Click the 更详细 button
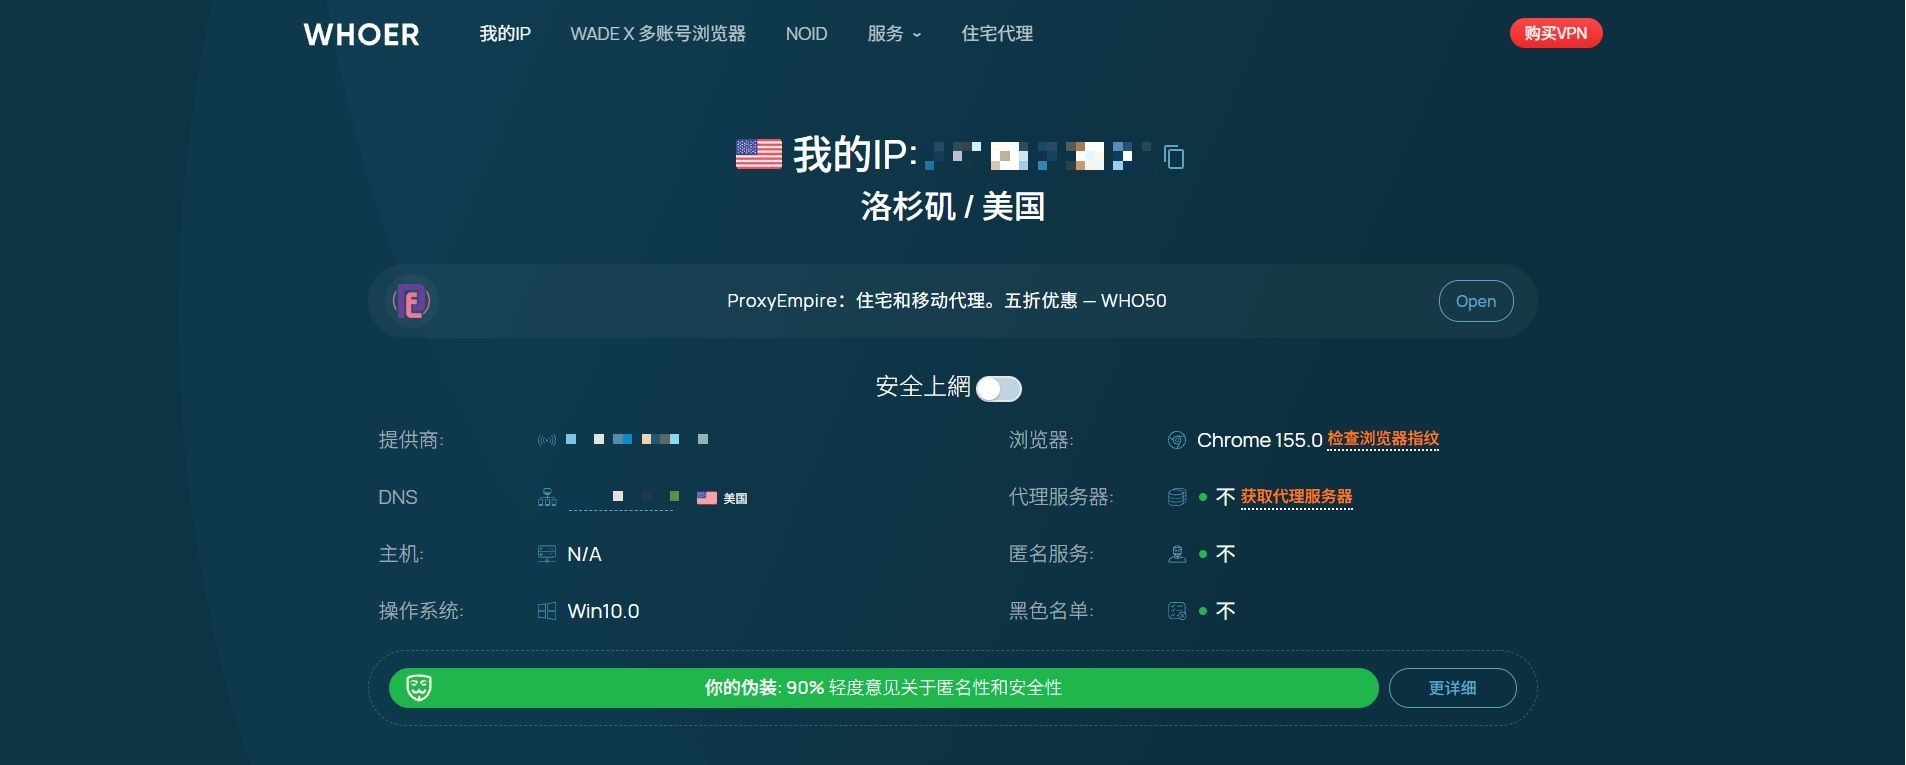Screen dimensions: 1906x765 tap(1453, 688)
